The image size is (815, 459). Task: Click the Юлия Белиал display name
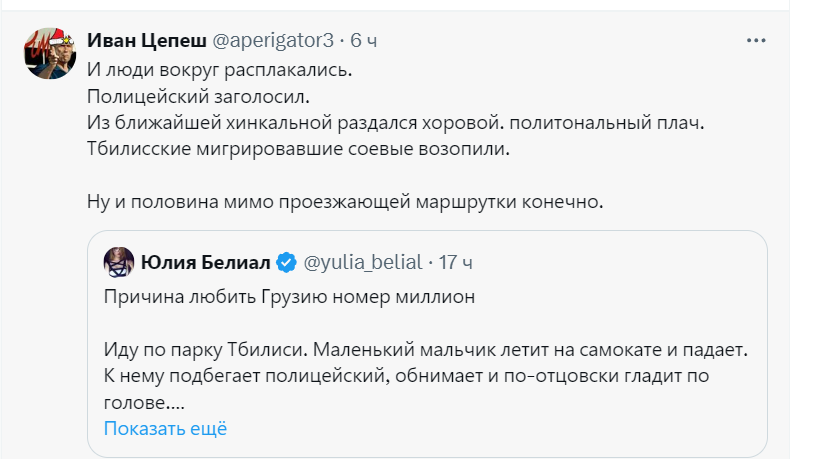click(205, 263)
